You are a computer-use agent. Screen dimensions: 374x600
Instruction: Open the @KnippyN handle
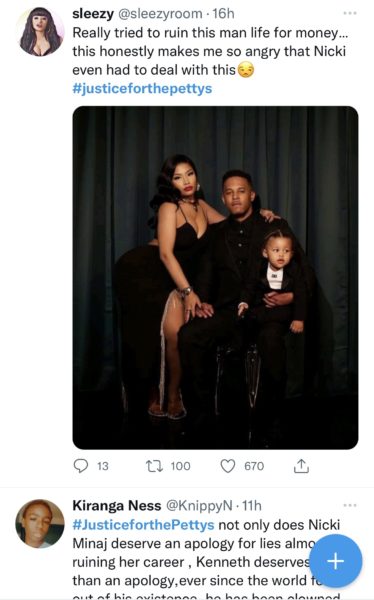tap(199, 505)
